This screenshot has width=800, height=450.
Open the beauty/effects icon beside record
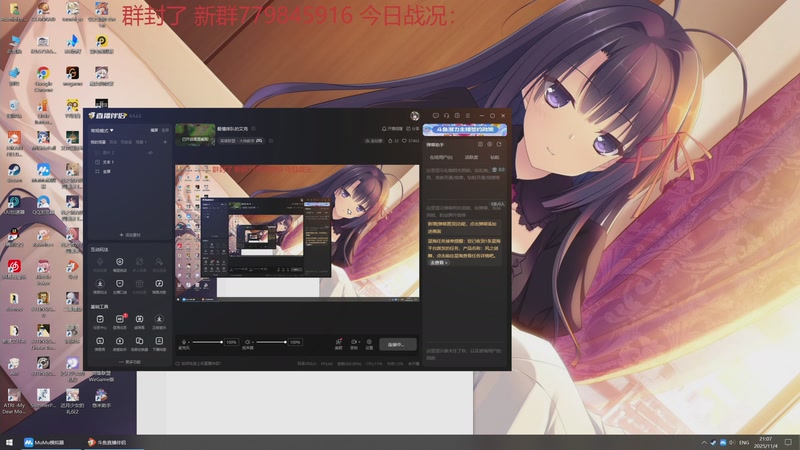pos(338,343)
